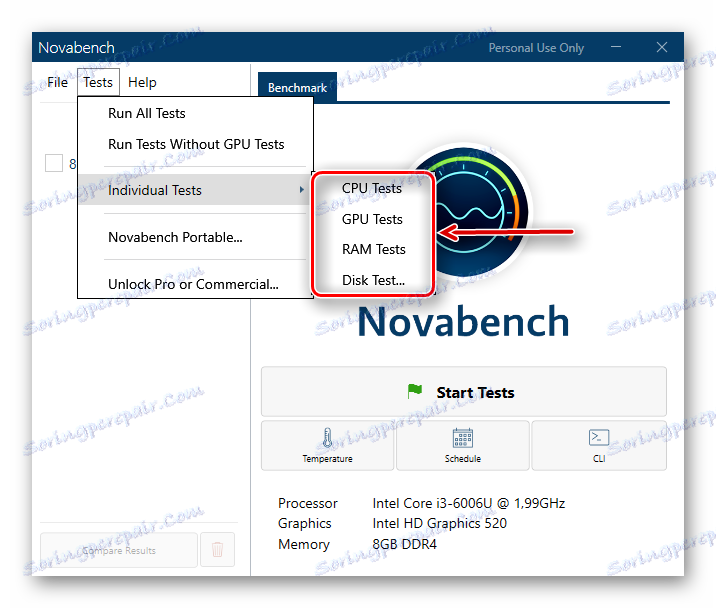Run CPU Tests from the submenu

tap(372, 188)
